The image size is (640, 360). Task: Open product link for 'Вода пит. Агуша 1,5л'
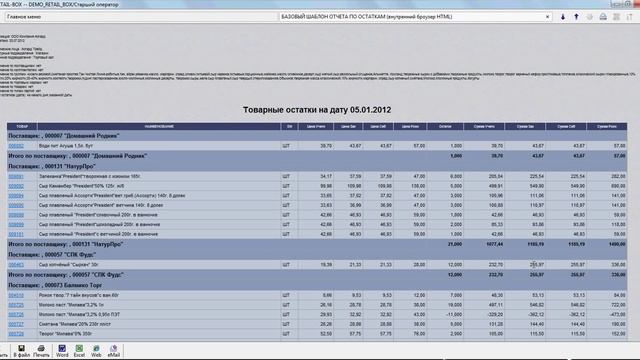pyautogui.click(x=16, y=146)
